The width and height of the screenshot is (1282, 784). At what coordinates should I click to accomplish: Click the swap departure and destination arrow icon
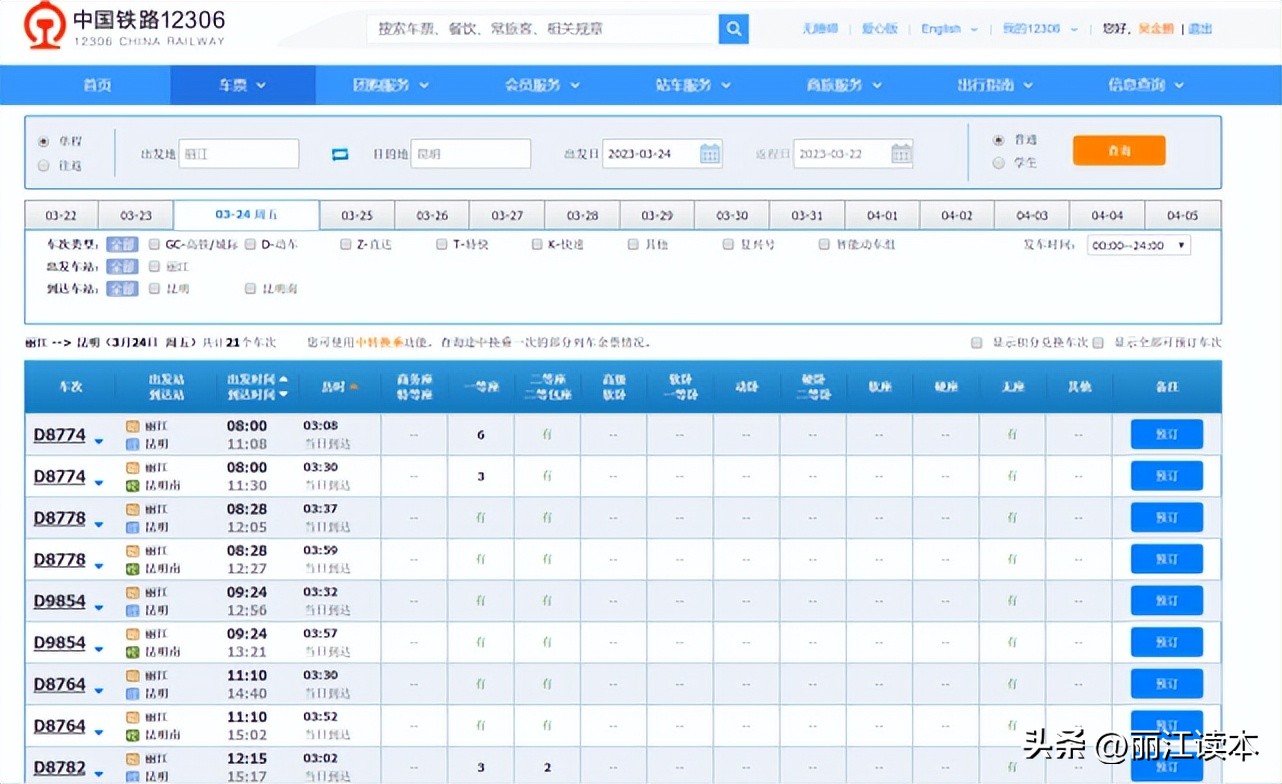coord(340,153)
